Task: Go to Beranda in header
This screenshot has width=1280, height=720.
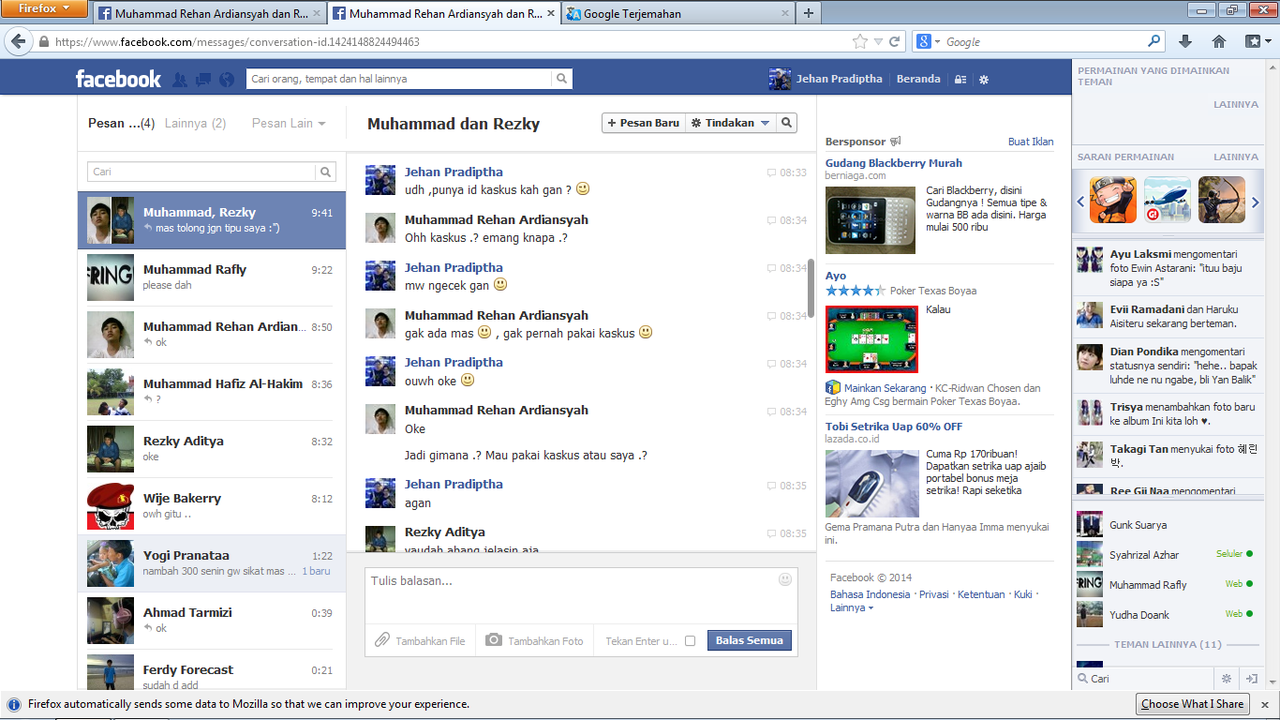Action: (918, 79)
